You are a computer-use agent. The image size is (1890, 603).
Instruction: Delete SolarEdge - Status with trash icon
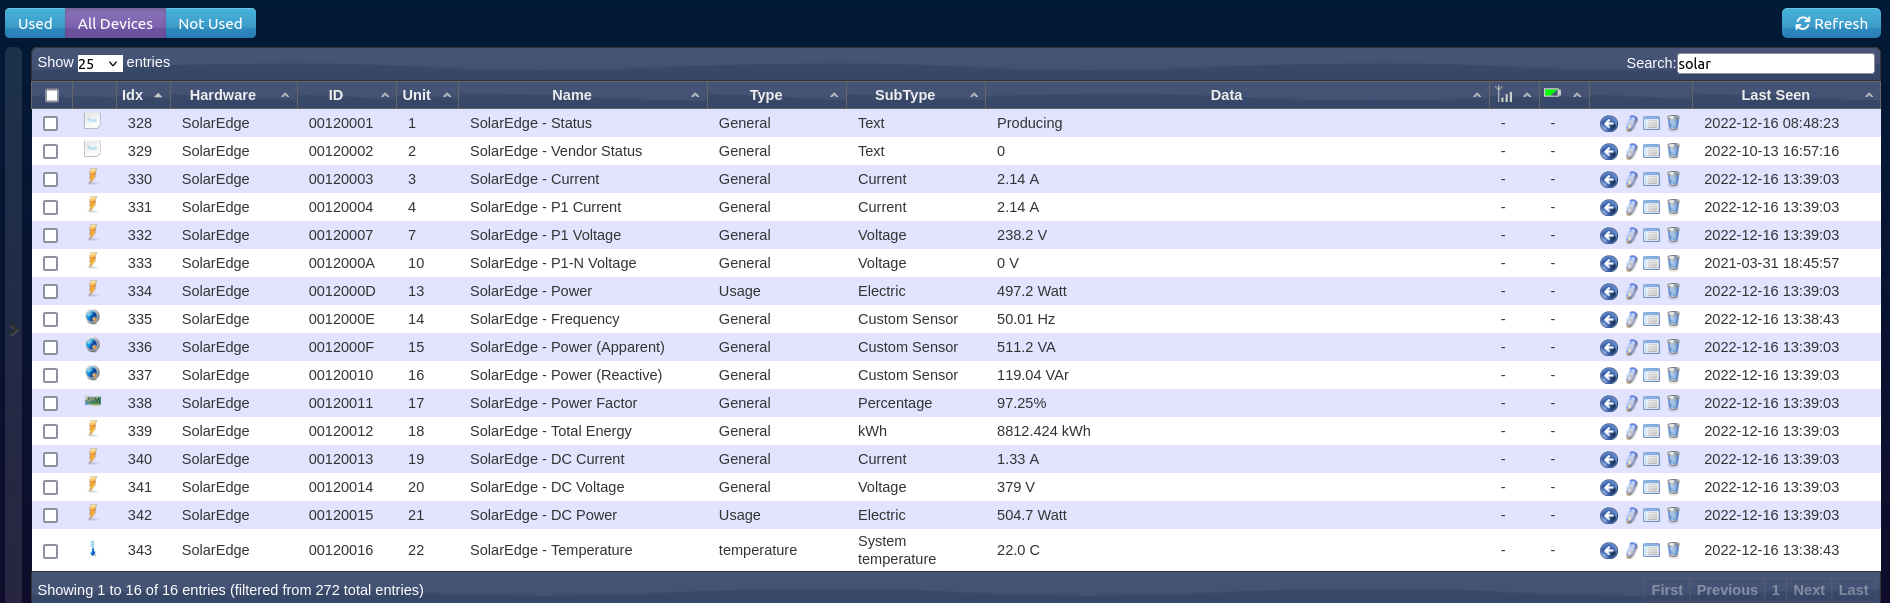(x=1673, y=123)
